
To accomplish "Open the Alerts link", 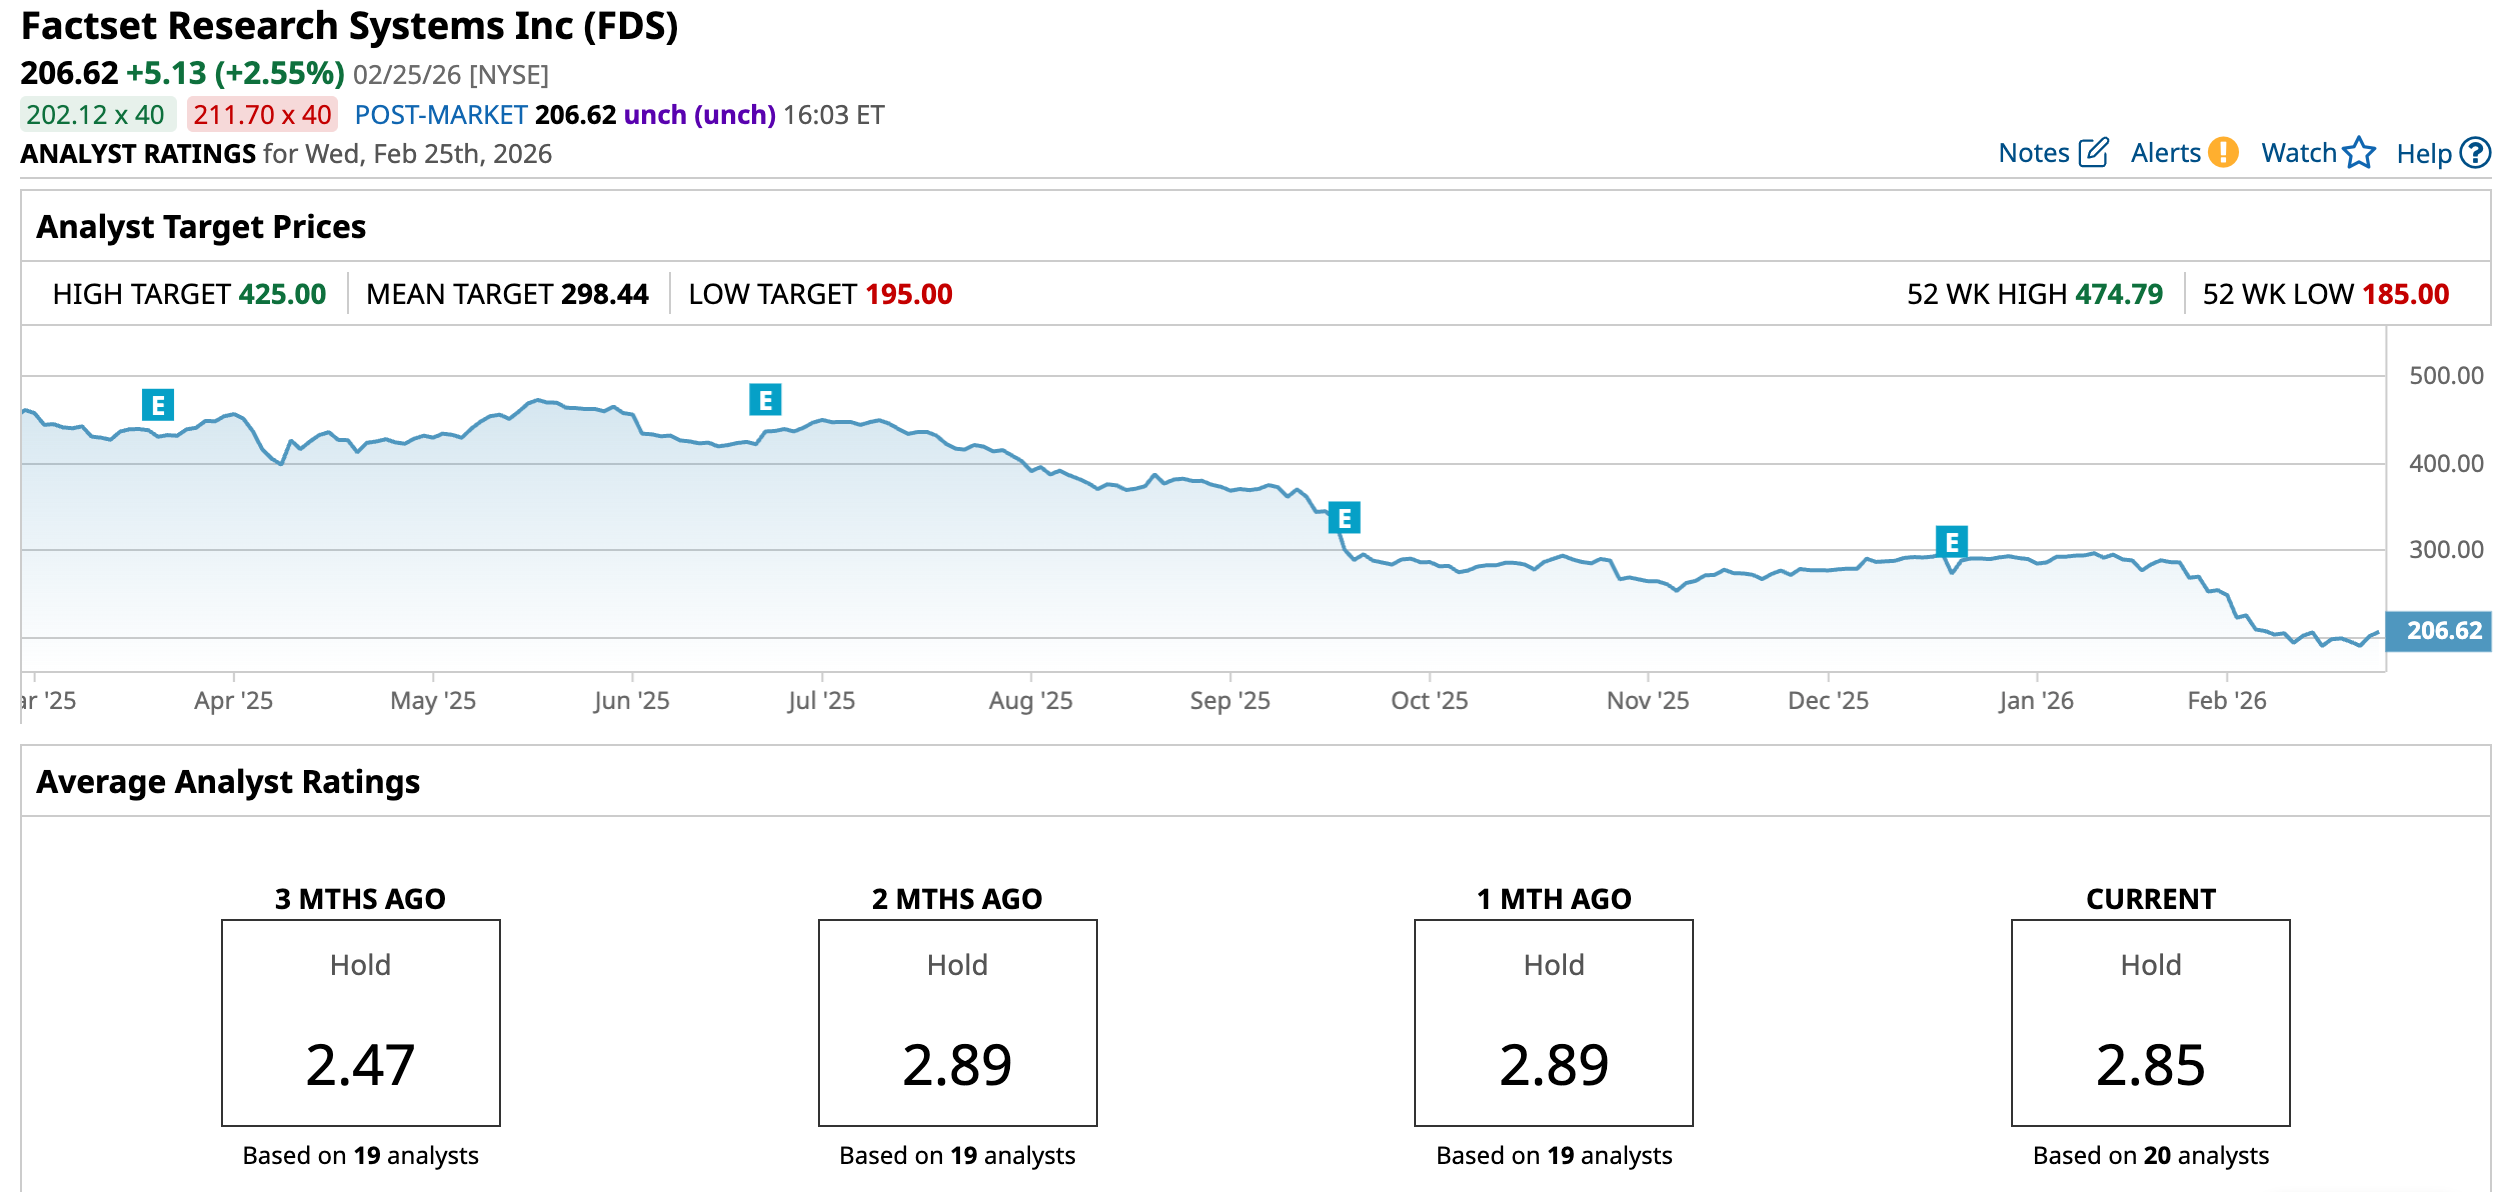I will click(x=2165, y=153).
